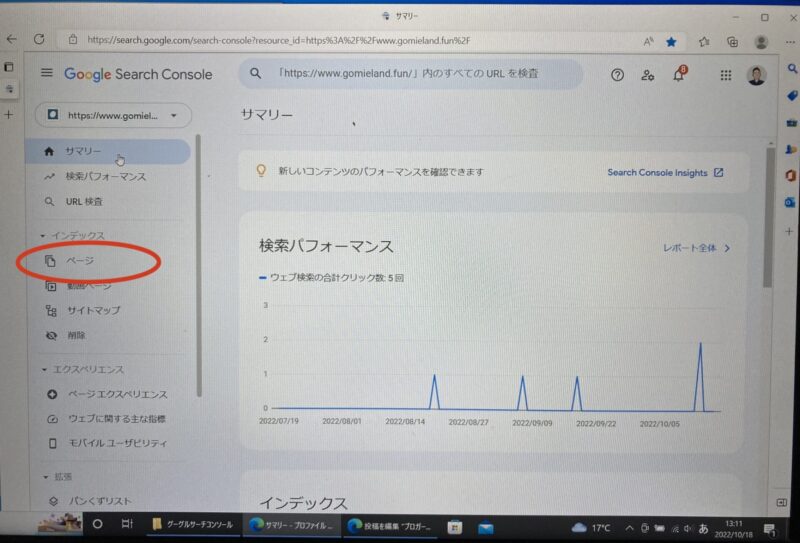Reload the page with refresh icon
Image resolution: width=800 pixels, height=543 pixels.
tap(39, 39)
